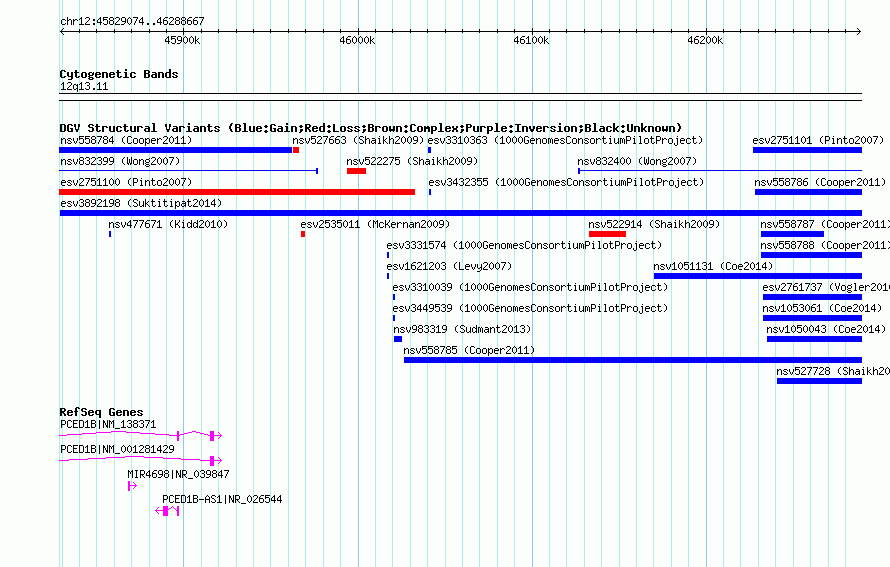Click esv2761737 Vogler variant label
The width and height of the screenshot is (890, 567).
pyautogui.click(x=826, y=287)
